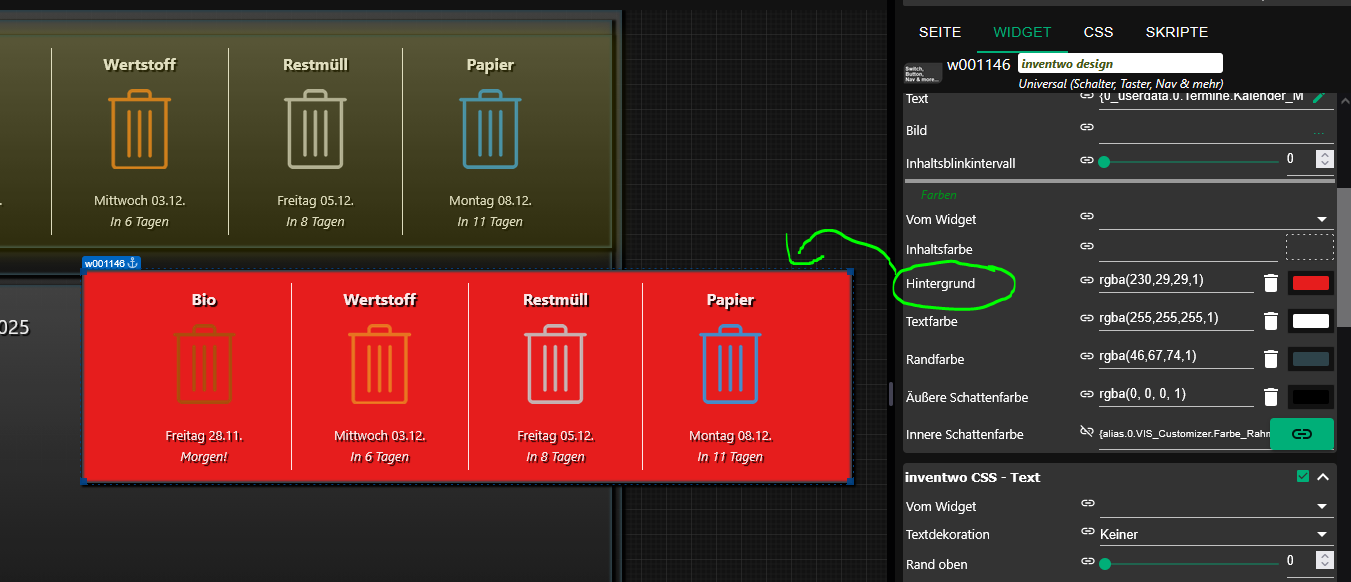Click the link icon in the Bild row
Viewport: 1351px width, 582px height.
pos(1087,127)
